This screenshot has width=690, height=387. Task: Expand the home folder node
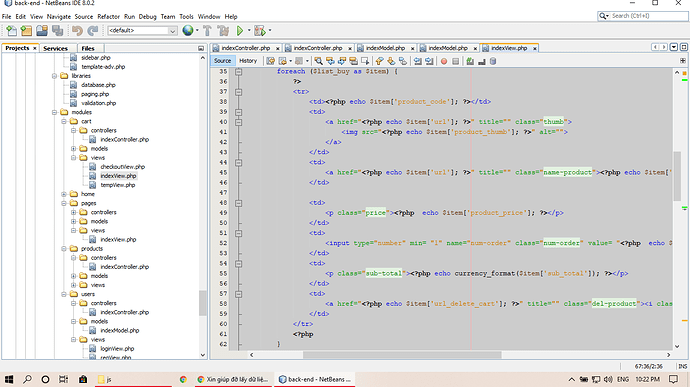[x=64, y=194]
